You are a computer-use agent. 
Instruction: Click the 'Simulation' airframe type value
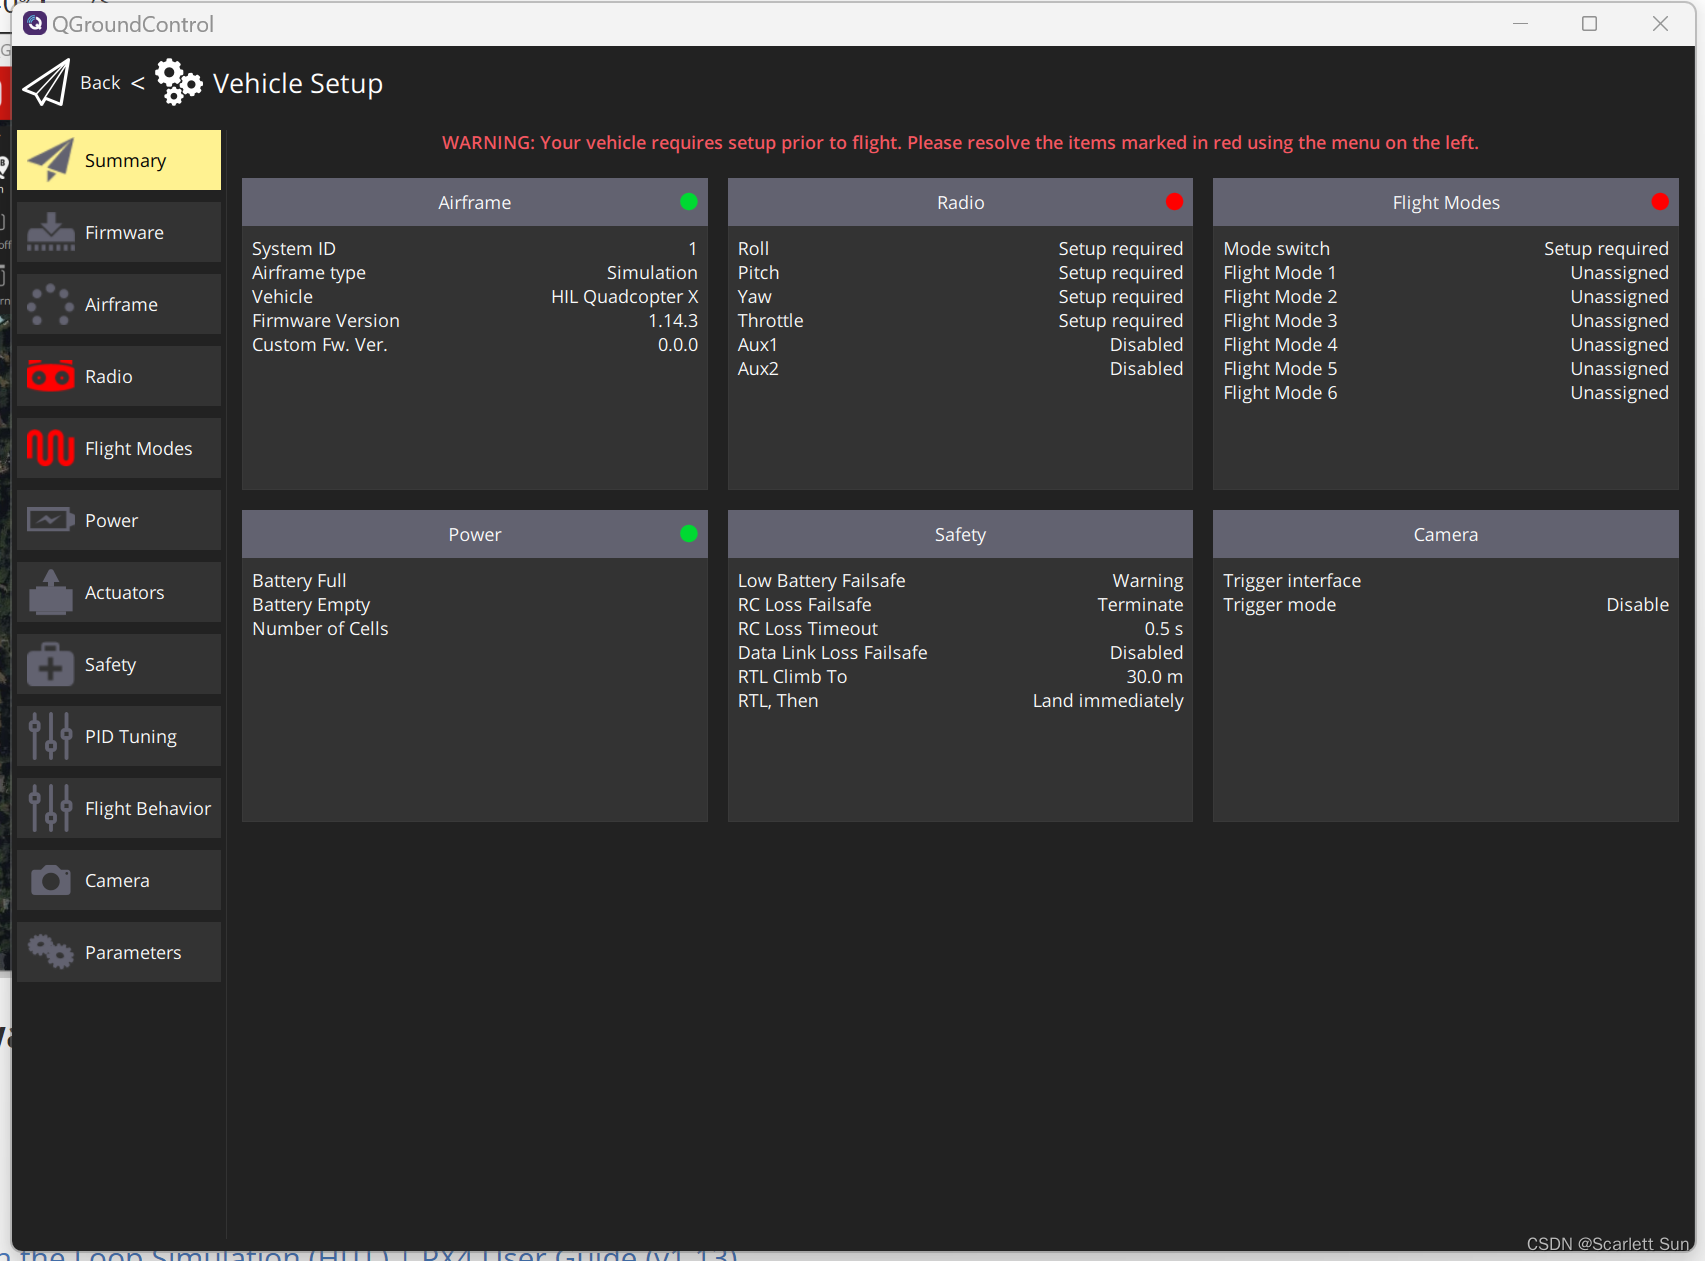pyautogui.click(x=652, y=273)
